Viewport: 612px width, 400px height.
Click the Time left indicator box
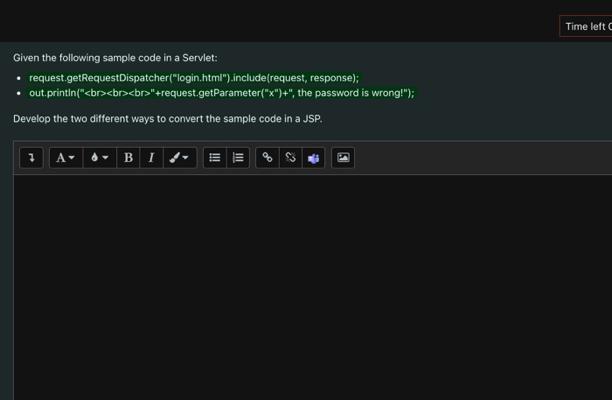585,27
